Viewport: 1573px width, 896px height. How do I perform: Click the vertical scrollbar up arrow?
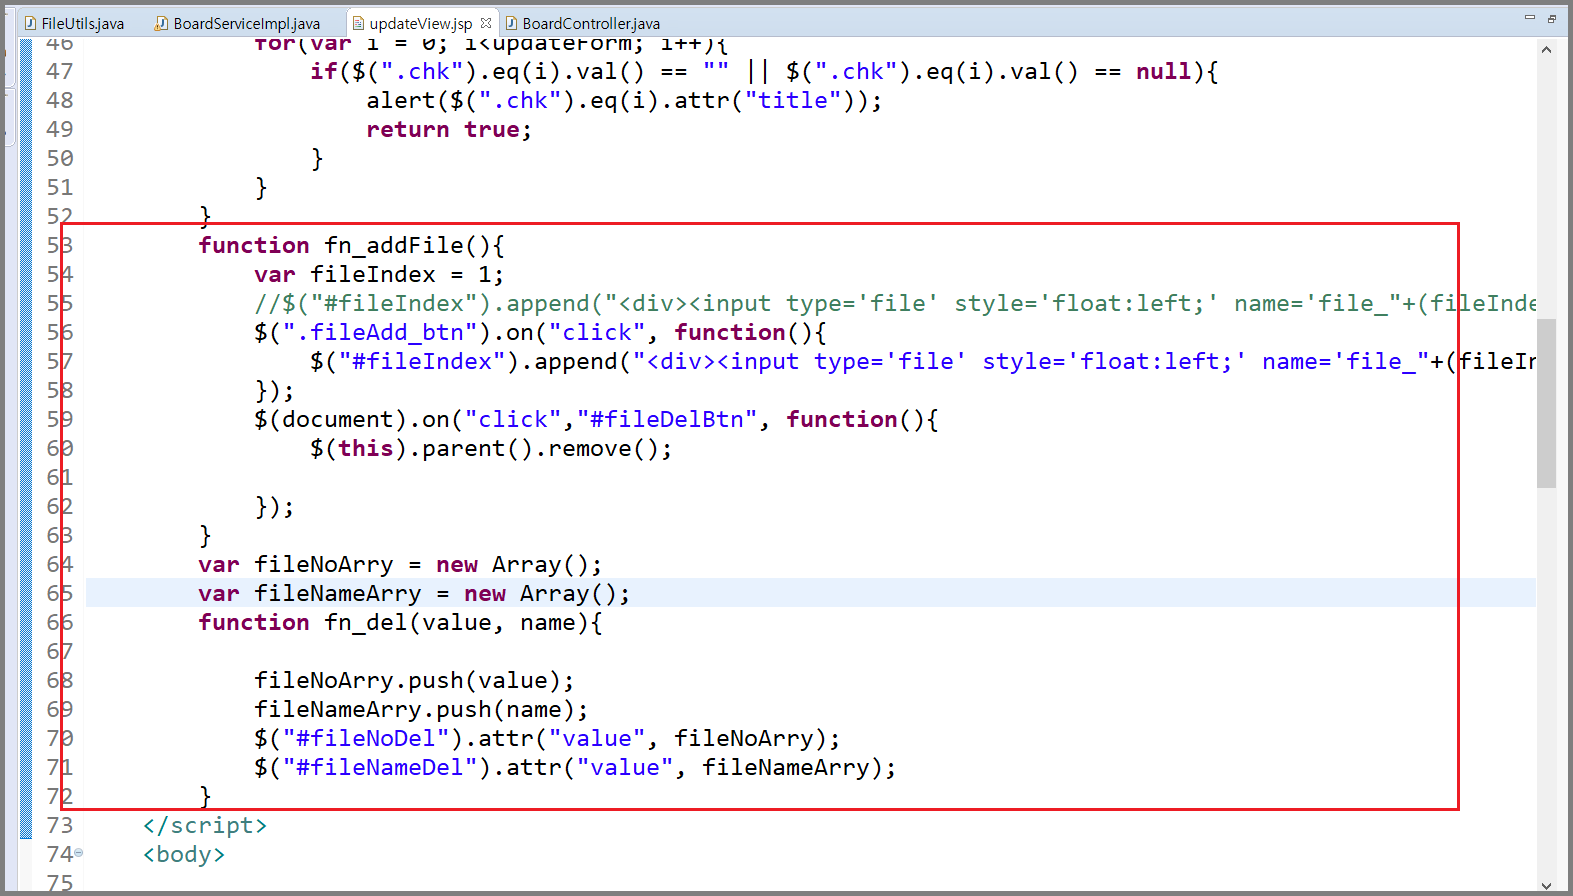click(1547, 49)
